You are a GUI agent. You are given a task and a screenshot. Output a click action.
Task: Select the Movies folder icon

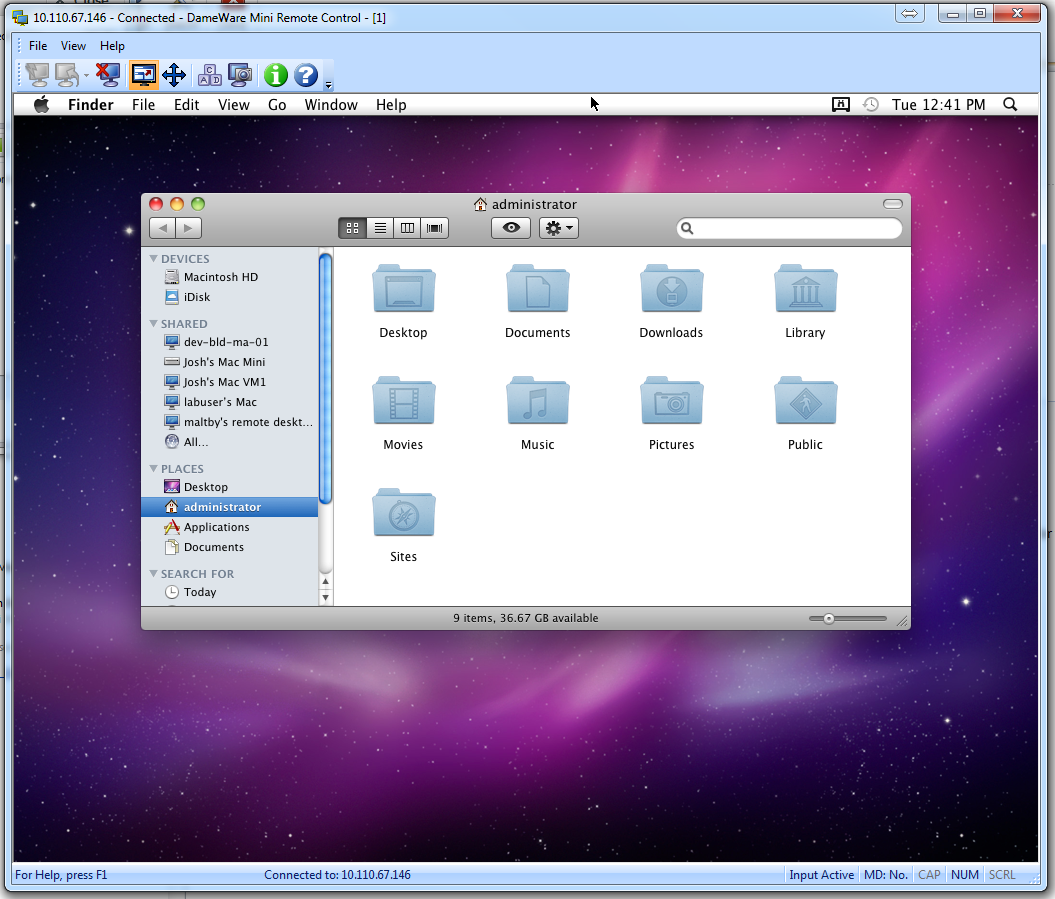coord(404,400)
